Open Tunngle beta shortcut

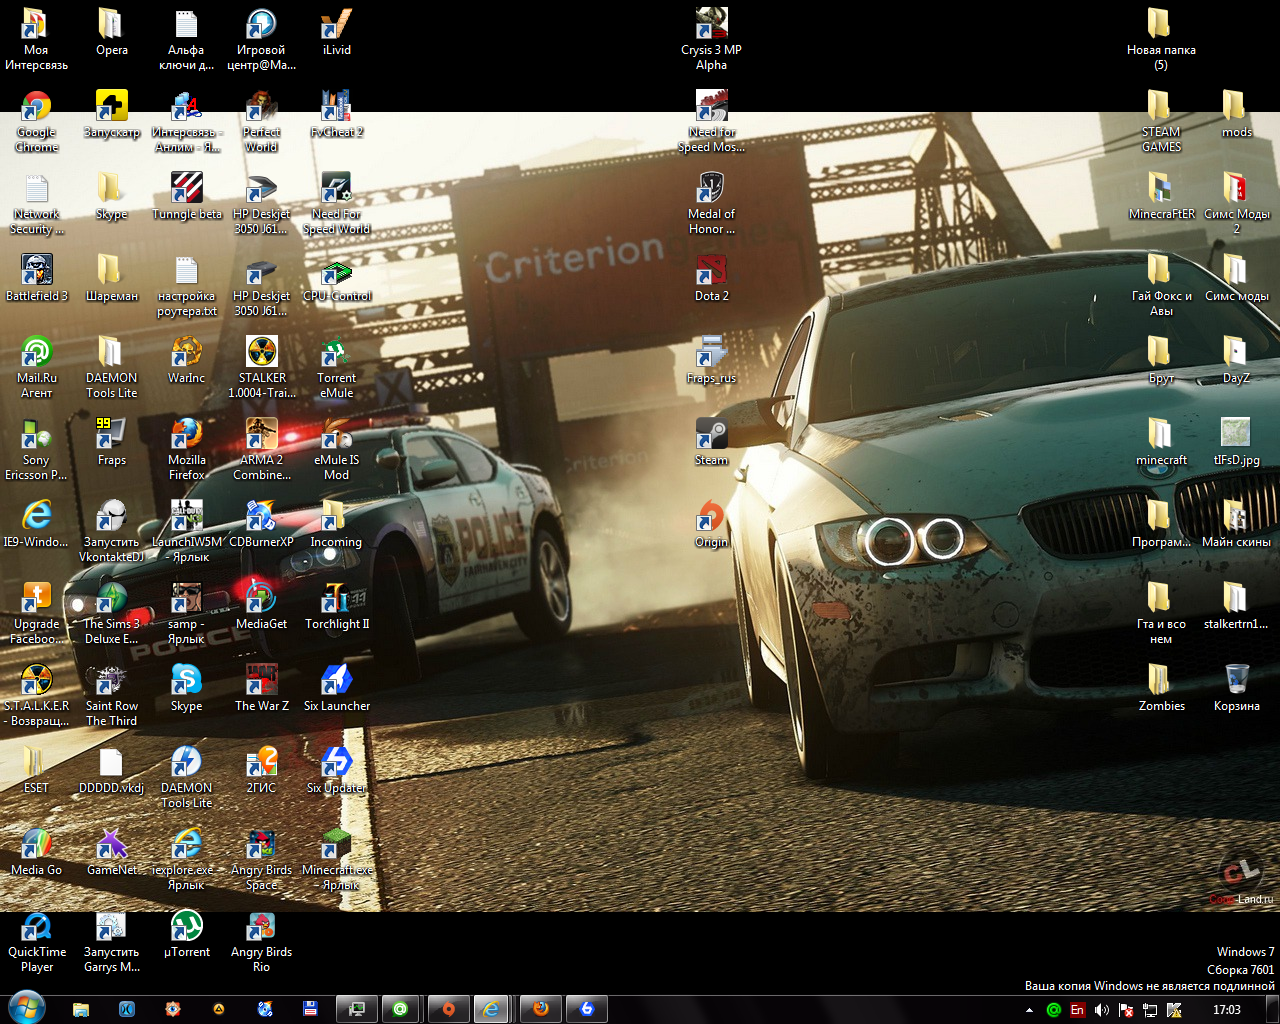tap(187, 188)
